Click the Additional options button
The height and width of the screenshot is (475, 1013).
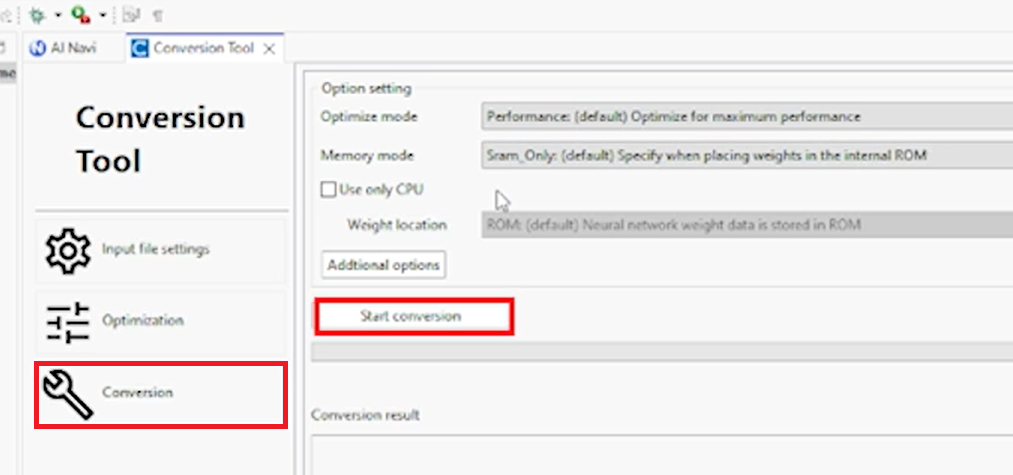click(x=385, y=265)
